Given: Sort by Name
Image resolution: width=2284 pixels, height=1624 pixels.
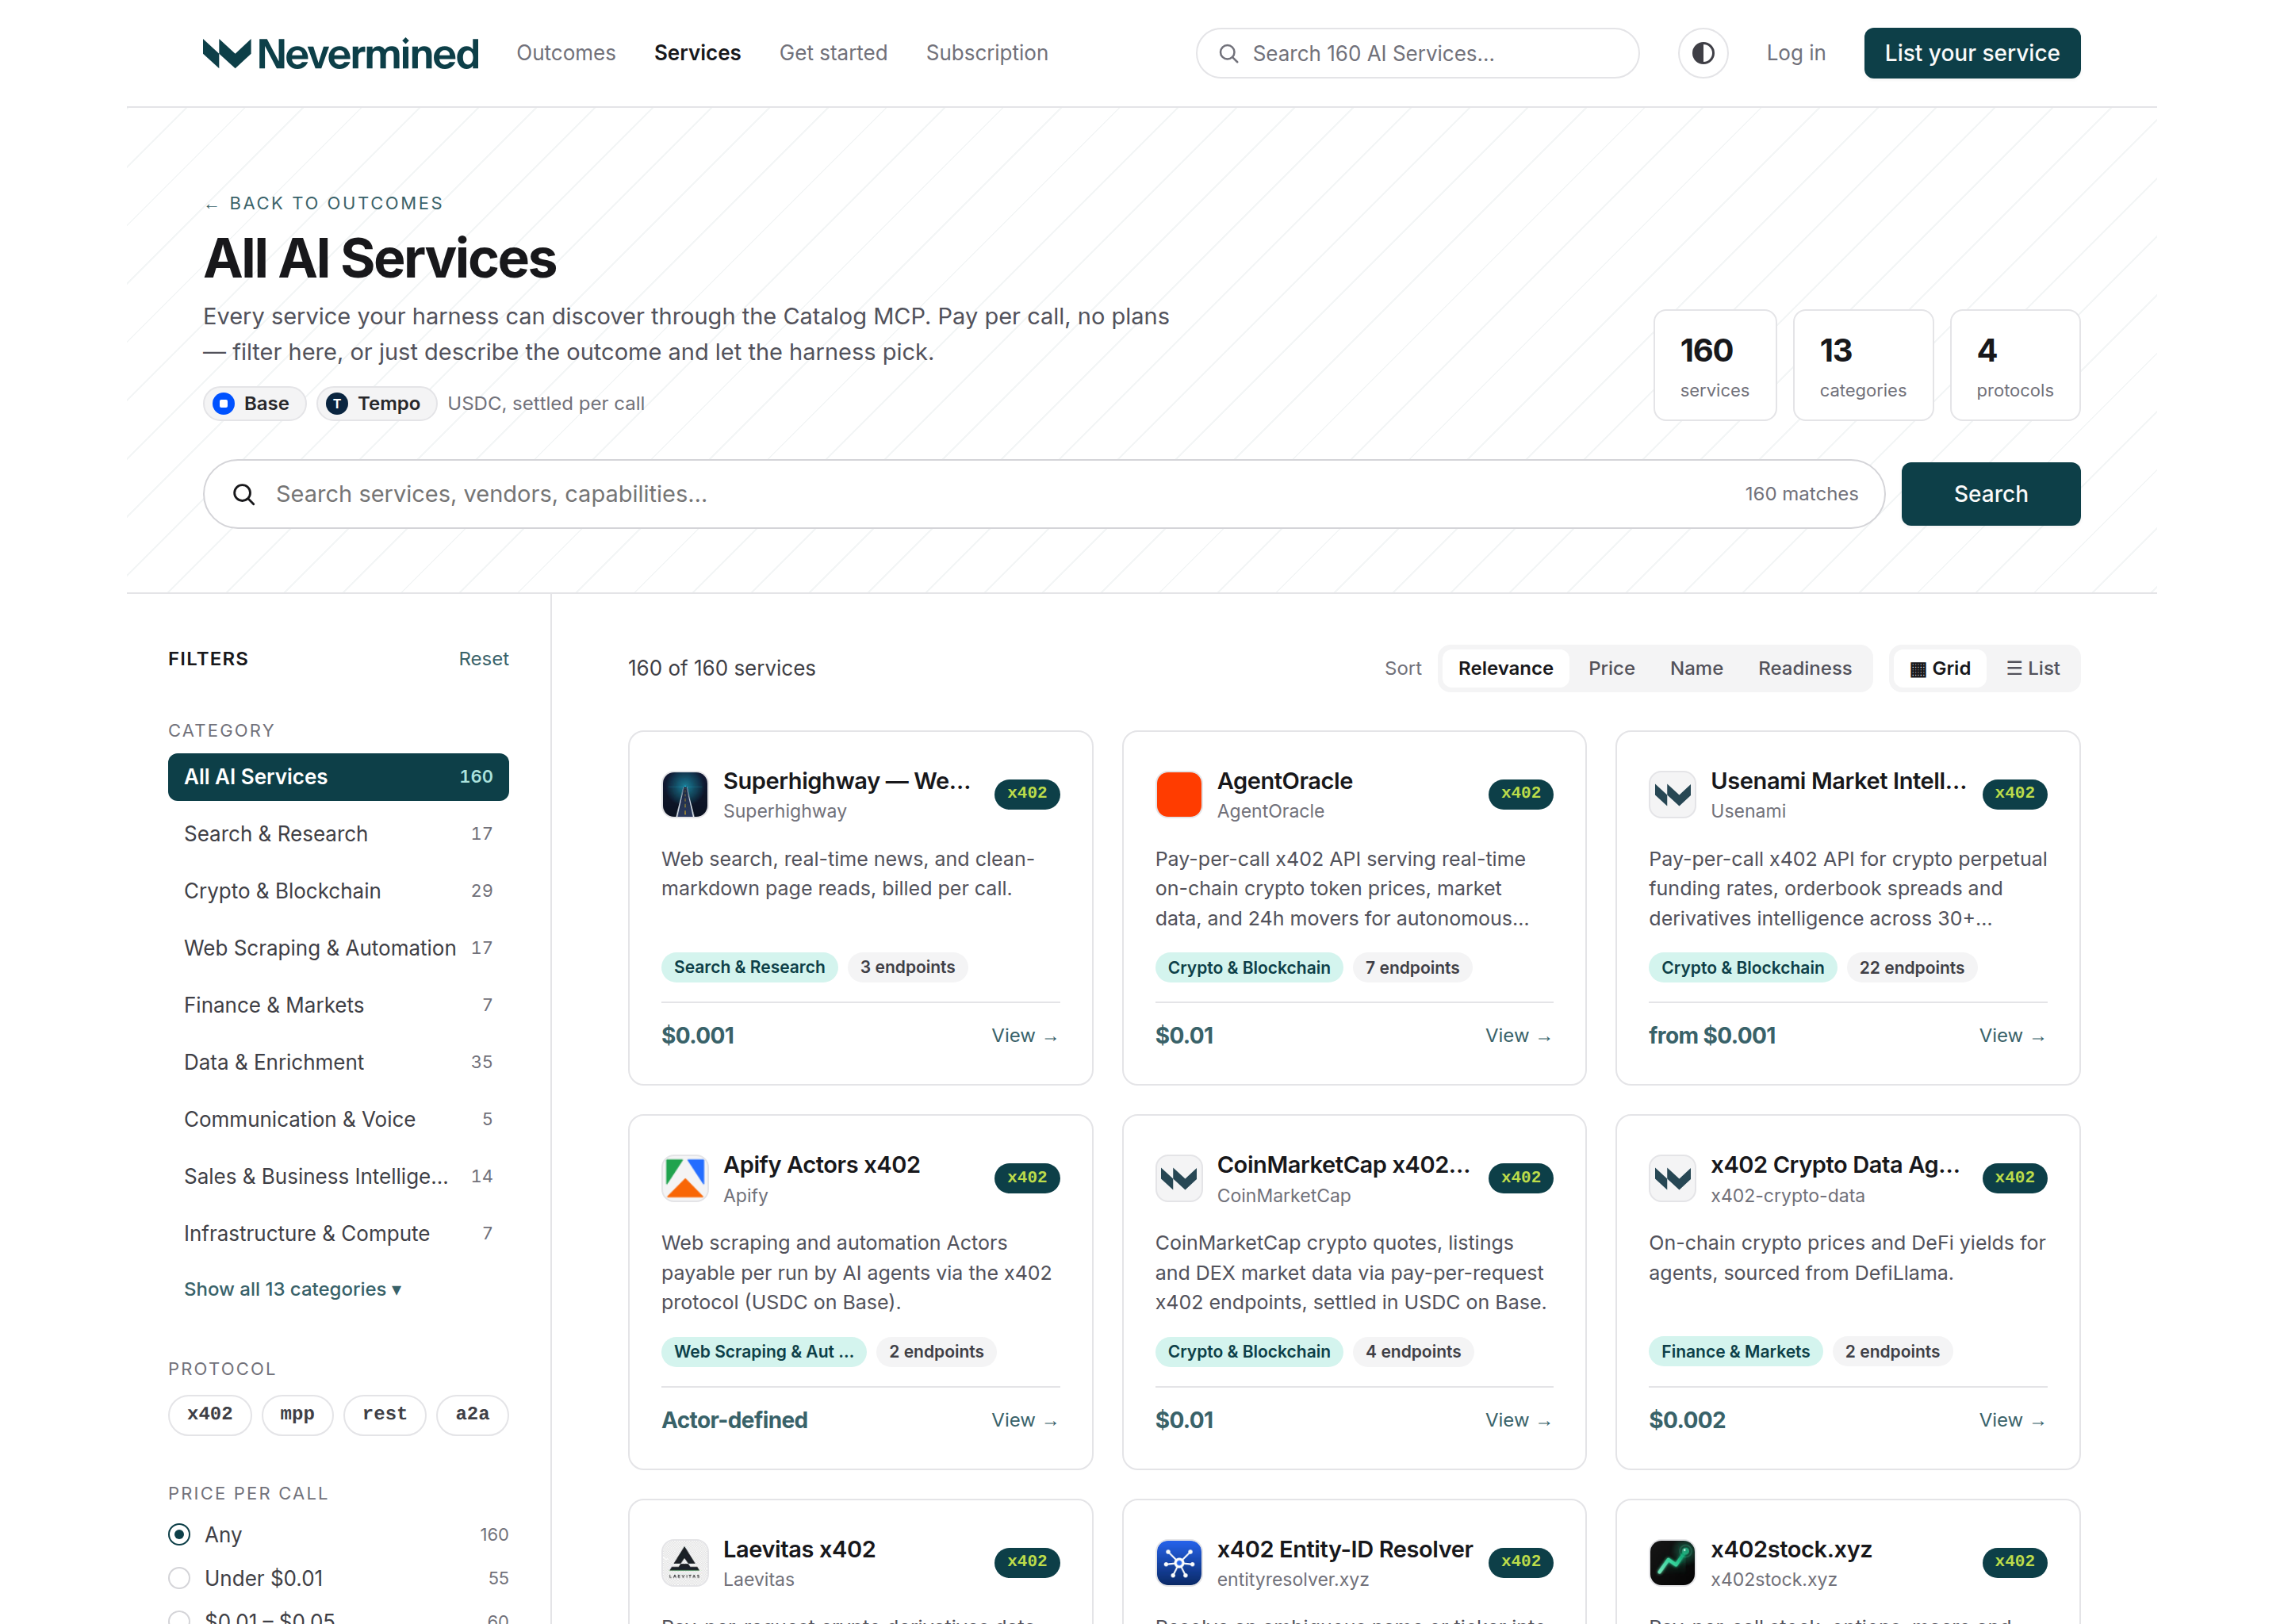Looking at the screenshot, I should click(1696, 668).
